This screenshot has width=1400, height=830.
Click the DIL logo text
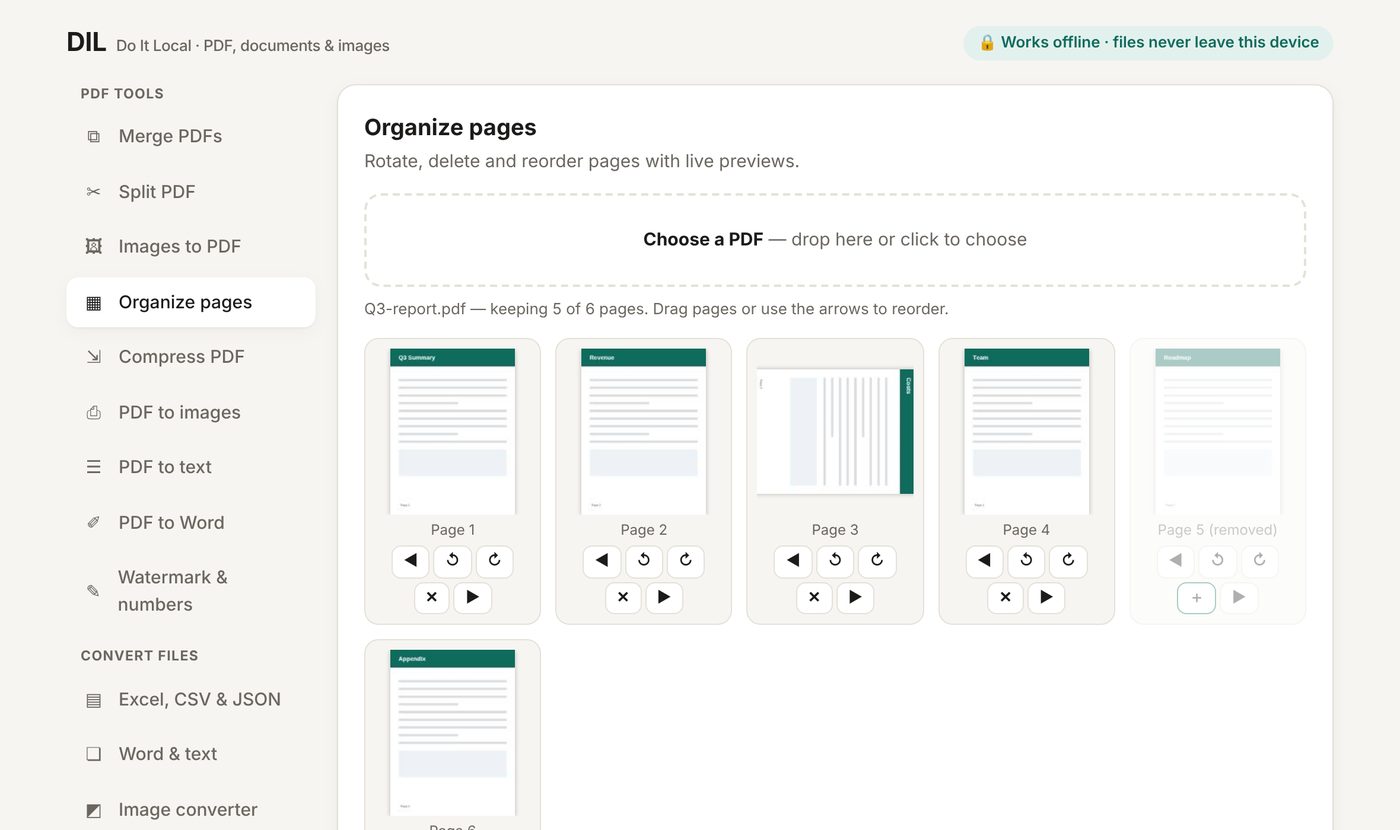pyautogui.click(x=86, y=42)
